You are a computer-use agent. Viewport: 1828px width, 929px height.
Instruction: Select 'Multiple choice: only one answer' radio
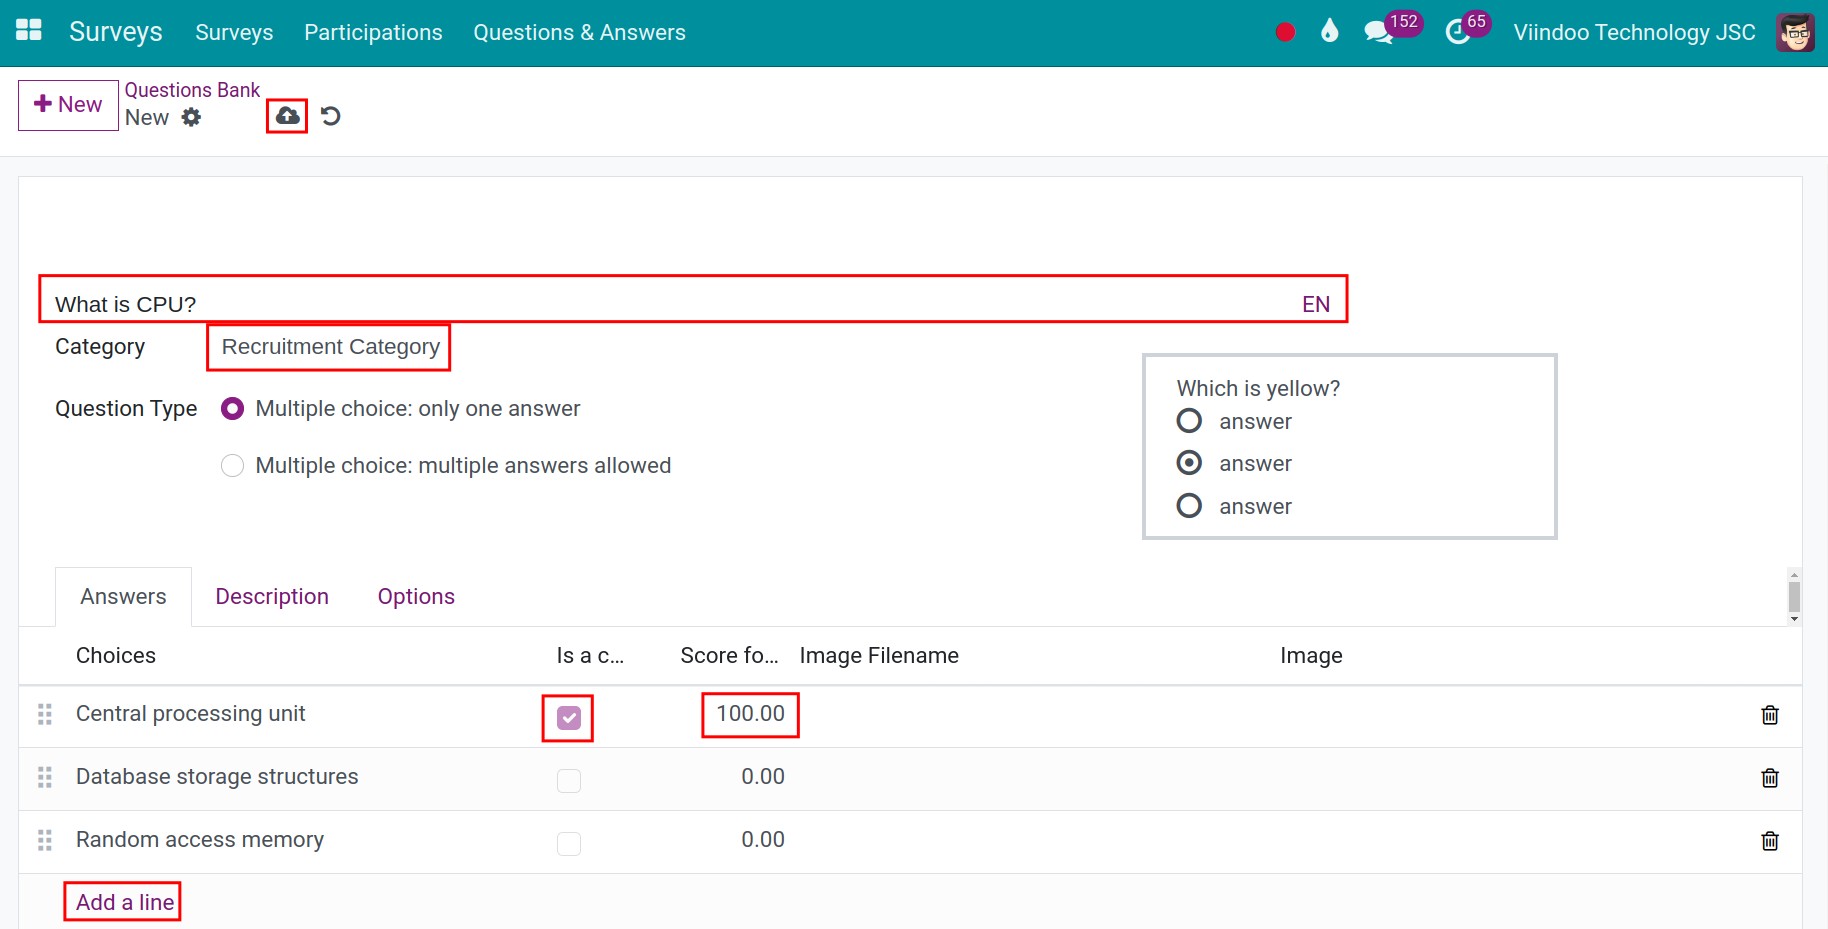click(232, 409)
